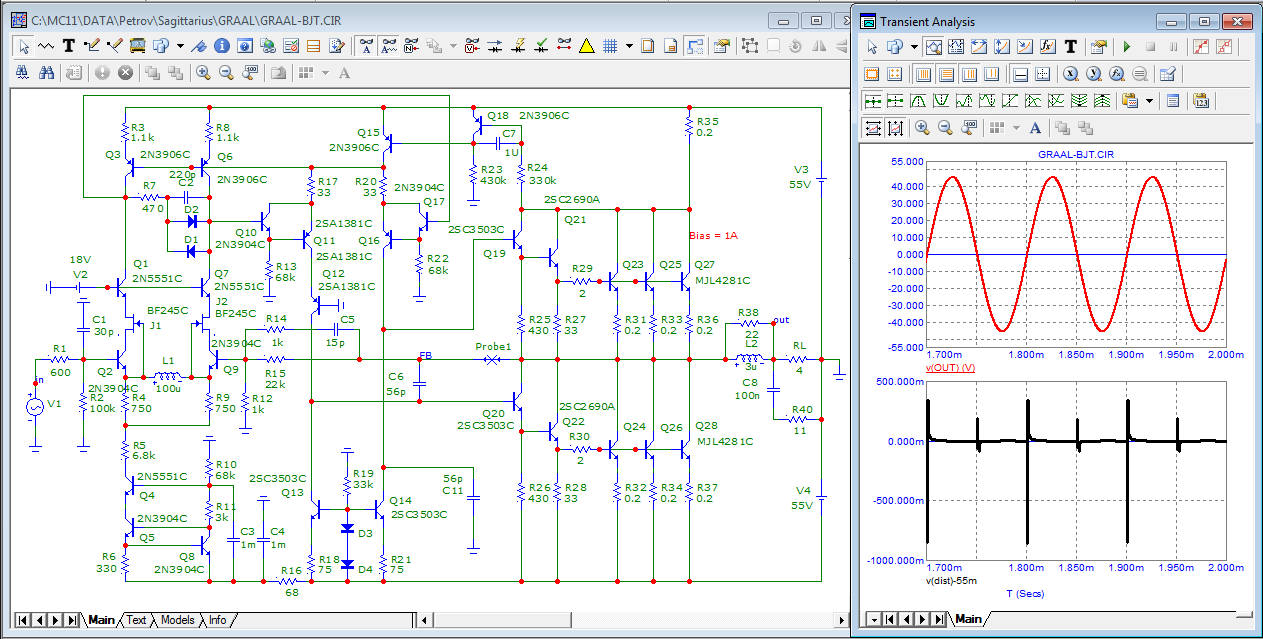The image size is (1263, 639).
Task: Open dropdown arrow next to schematic grid icon
Action: point(629,46)
